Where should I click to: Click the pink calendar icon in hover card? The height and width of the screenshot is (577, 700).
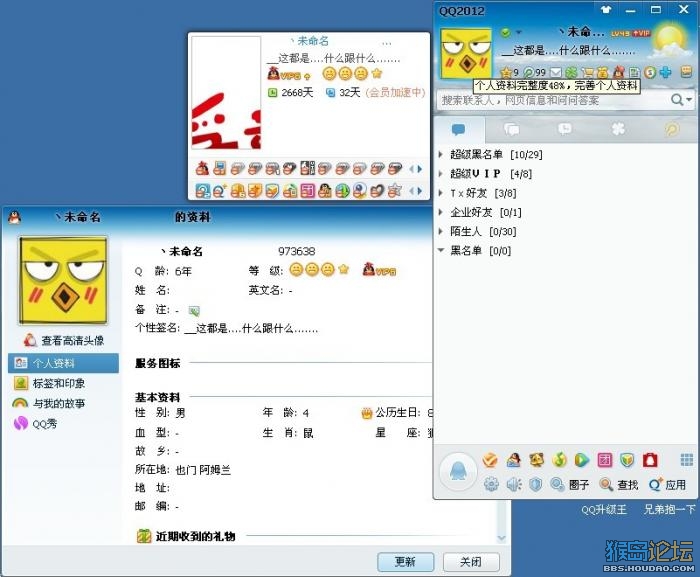tap(307, 191)
